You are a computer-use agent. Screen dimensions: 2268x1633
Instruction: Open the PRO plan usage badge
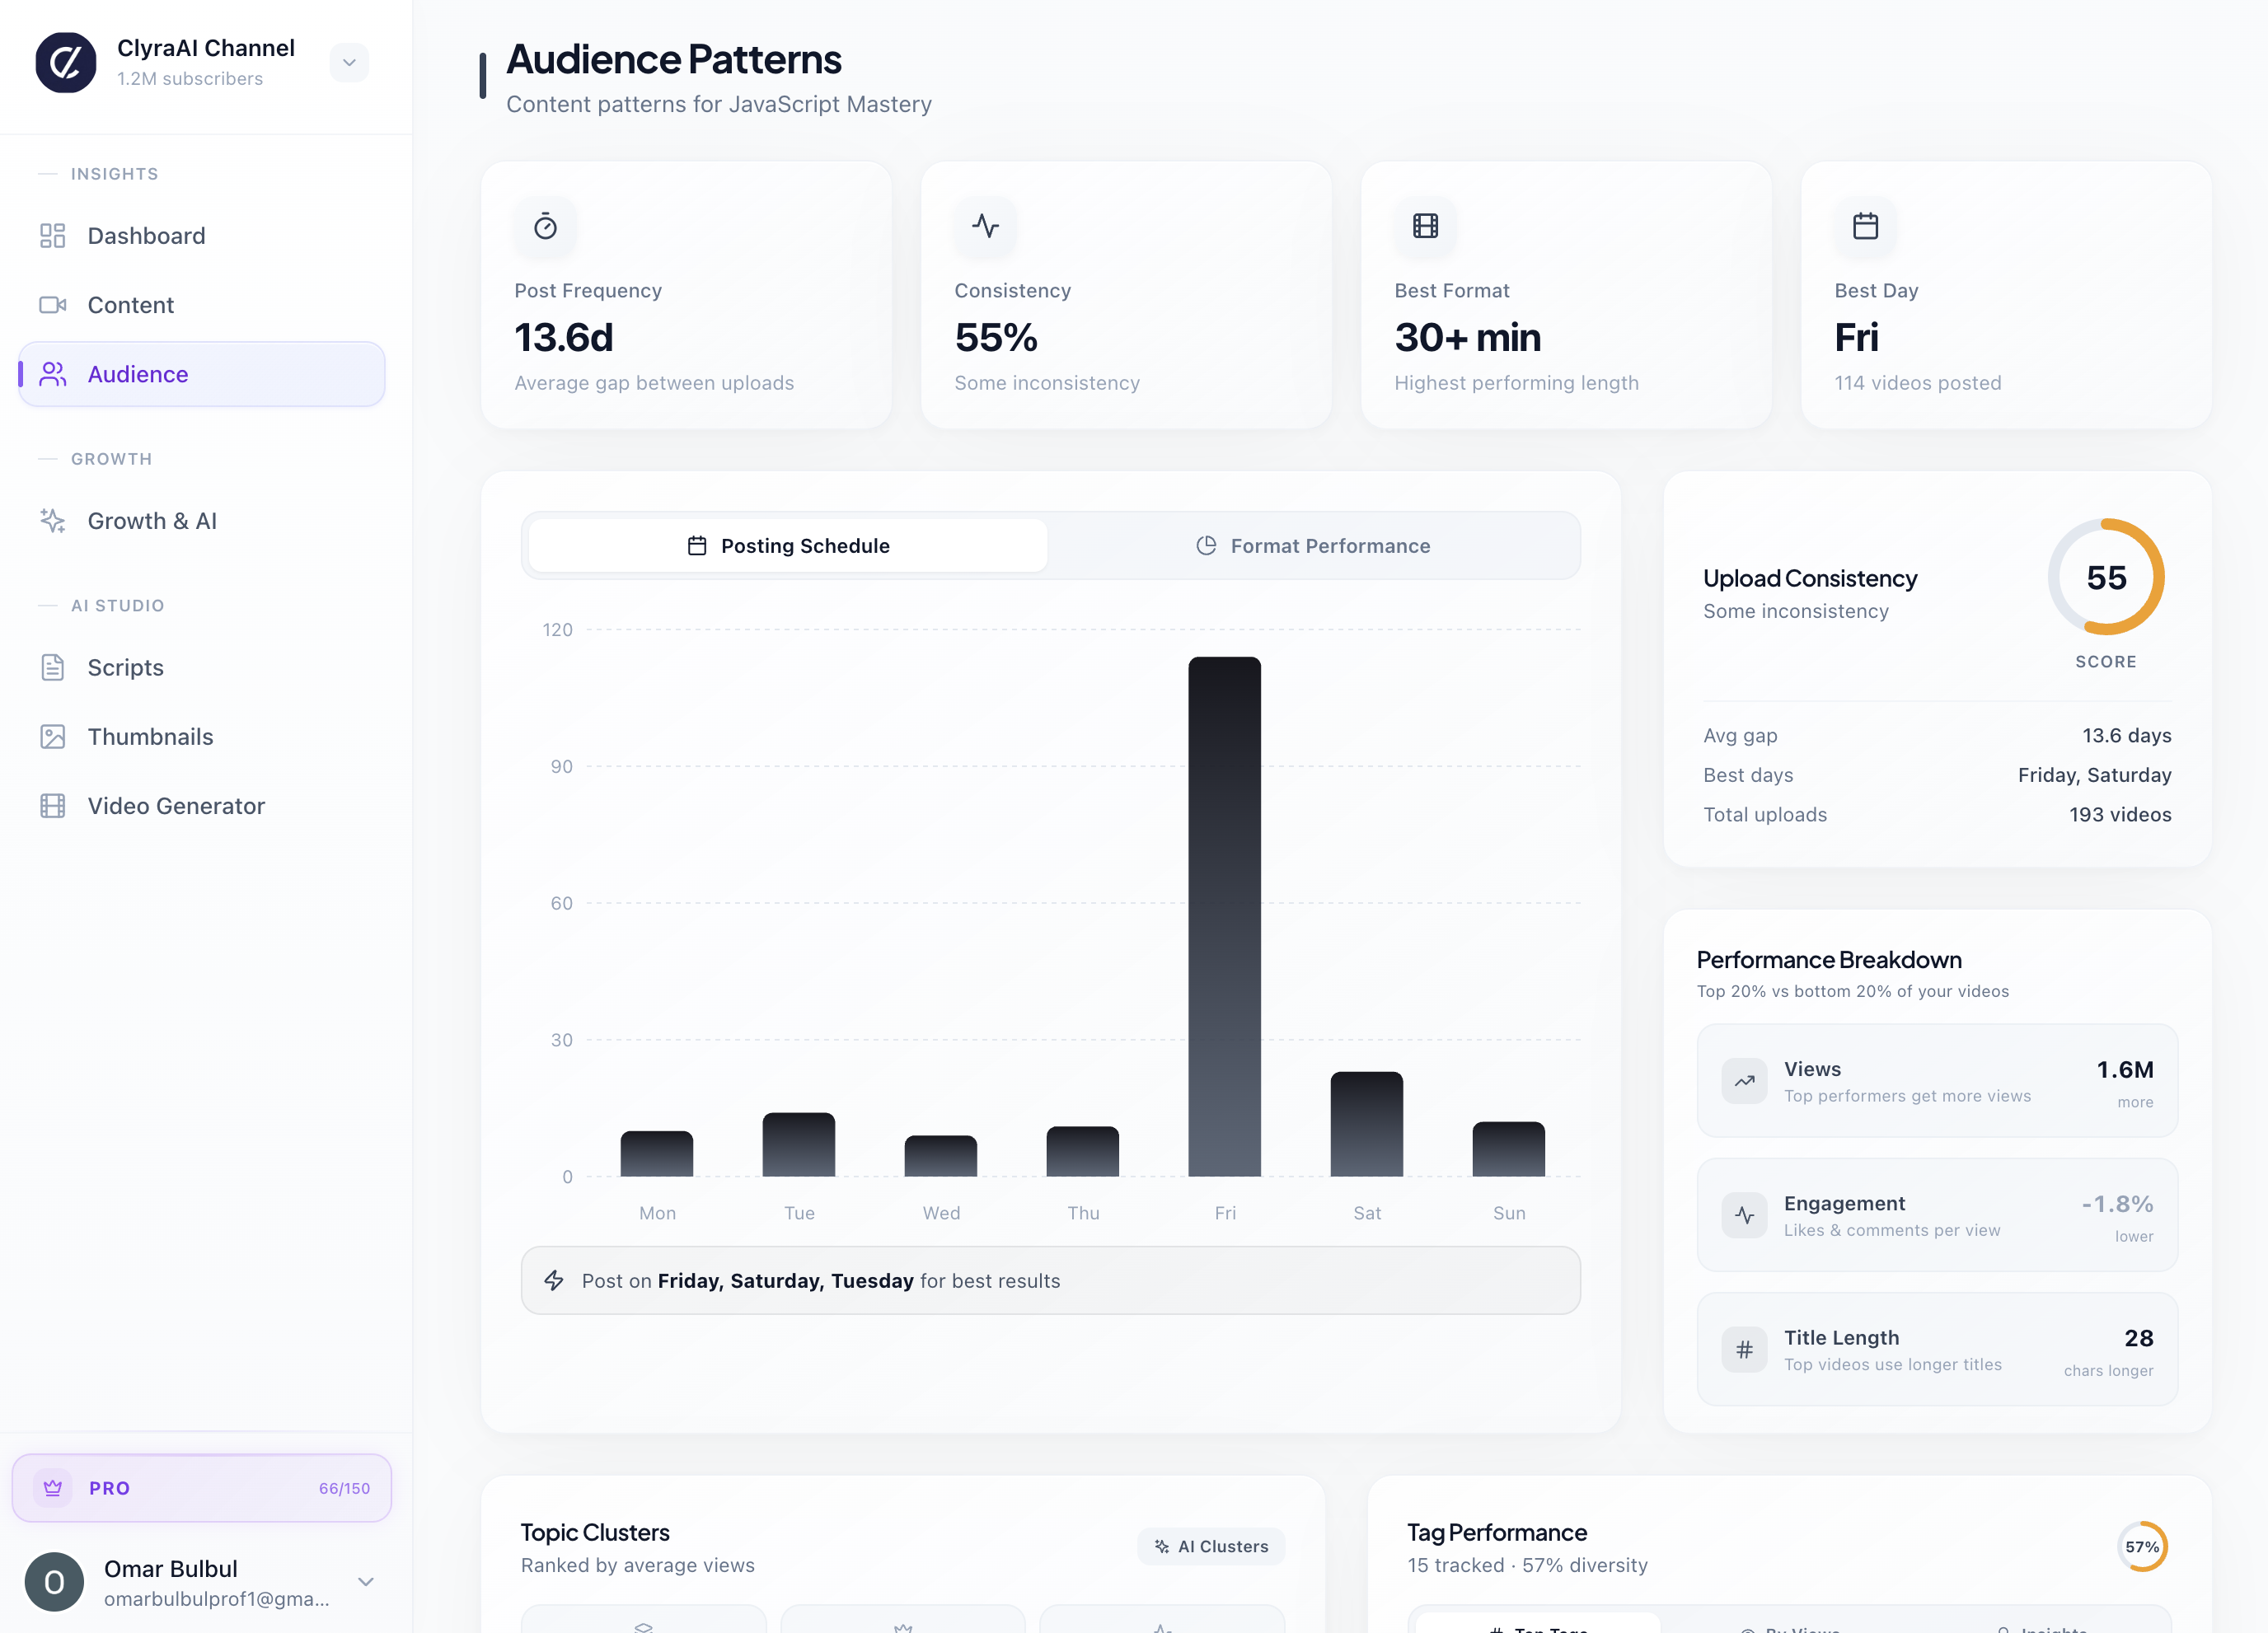pyautogui.click(x=202, y=1488)
